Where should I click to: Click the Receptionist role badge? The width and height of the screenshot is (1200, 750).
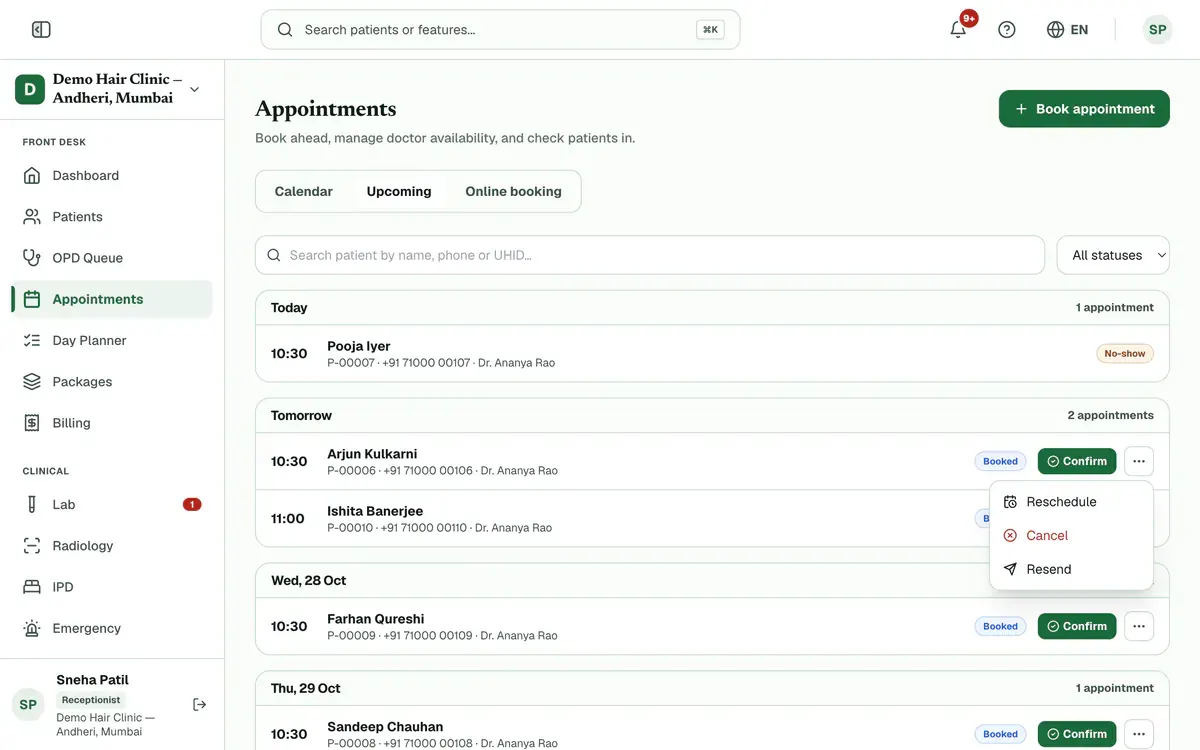[91, 700]
